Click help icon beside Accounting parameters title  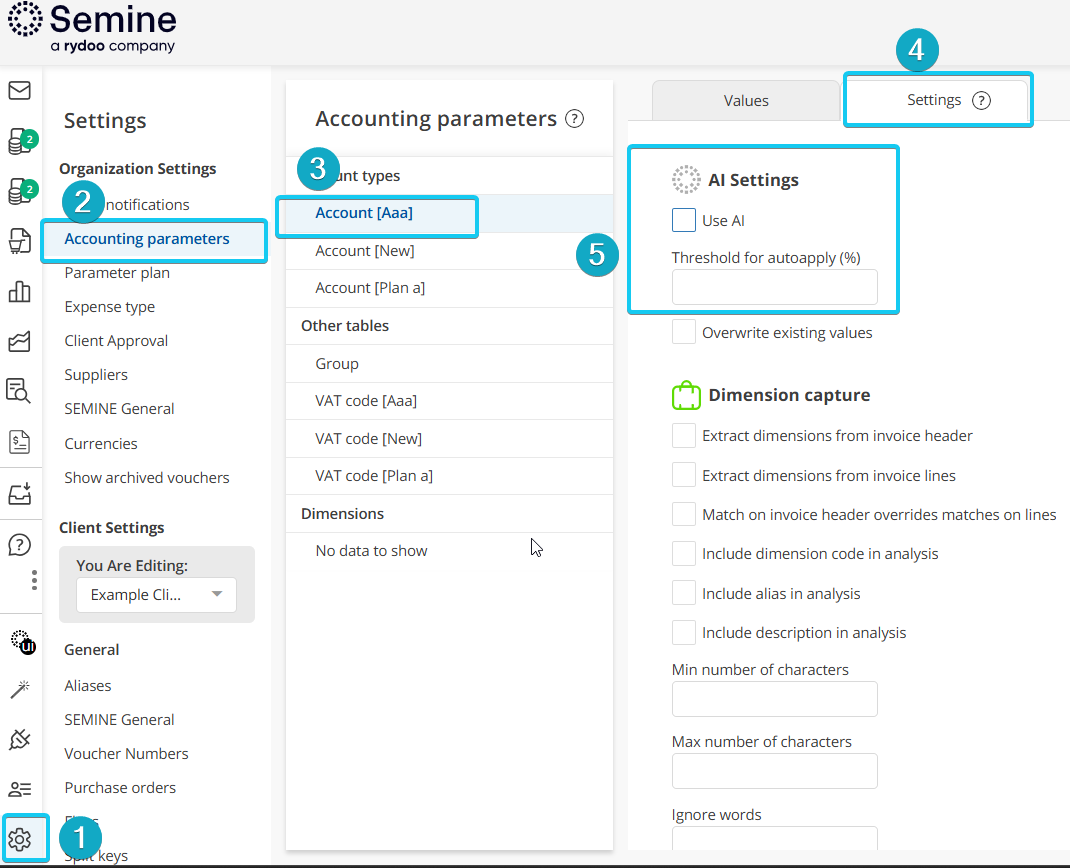coord(574,119)
